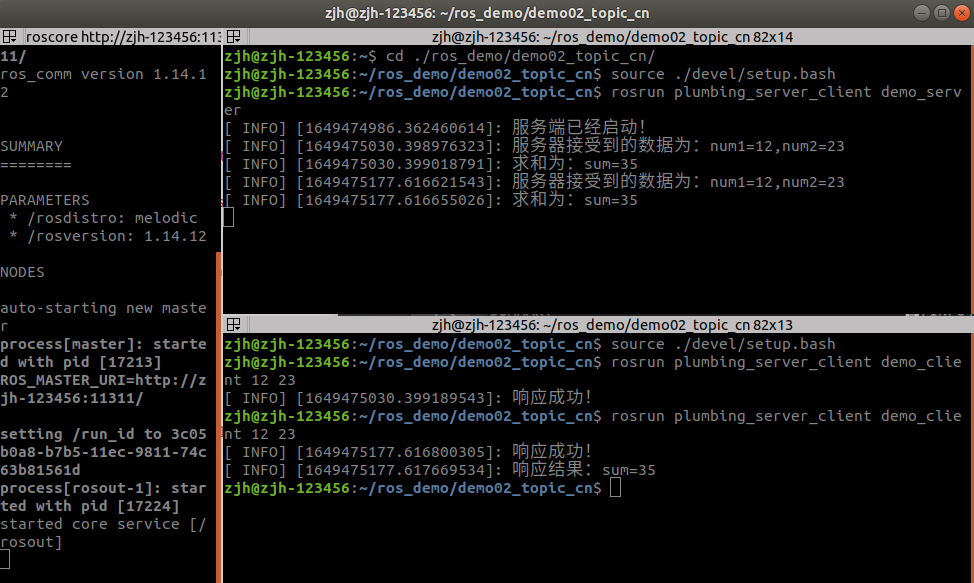Viewport: 974px width, 583px height.
Task: Open the 82x14 terminal pane's grid icon
Action: coord(234,37)
